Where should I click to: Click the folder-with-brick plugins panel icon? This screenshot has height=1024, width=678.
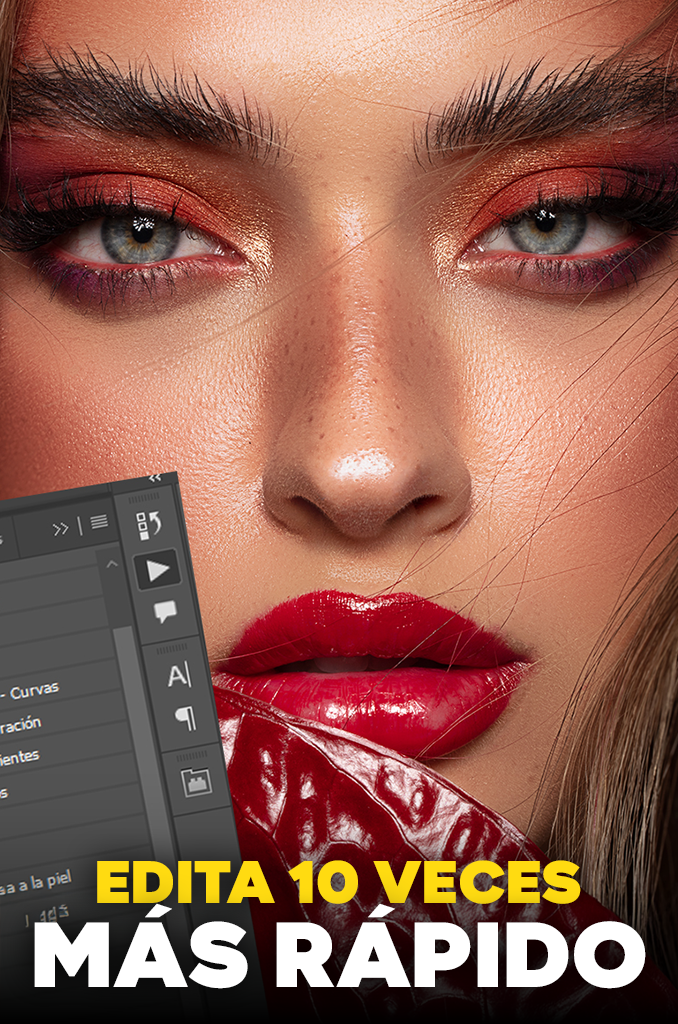(x=197, y=782)
